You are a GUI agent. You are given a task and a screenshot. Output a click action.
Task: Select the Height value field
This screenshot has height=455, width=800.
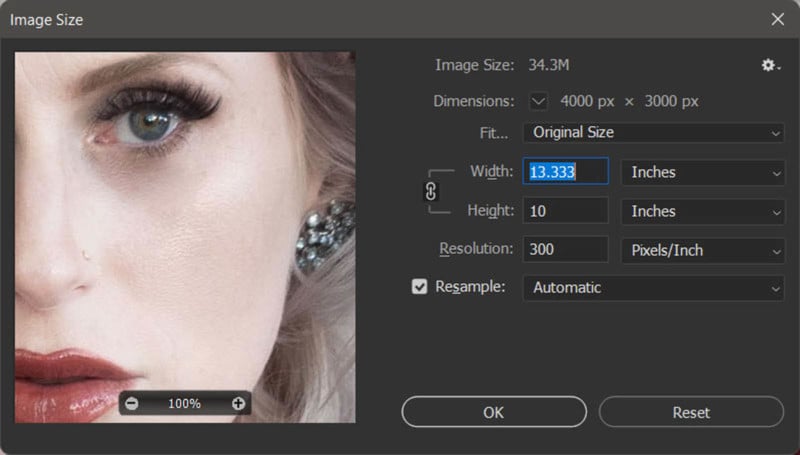tap(565, 211)
